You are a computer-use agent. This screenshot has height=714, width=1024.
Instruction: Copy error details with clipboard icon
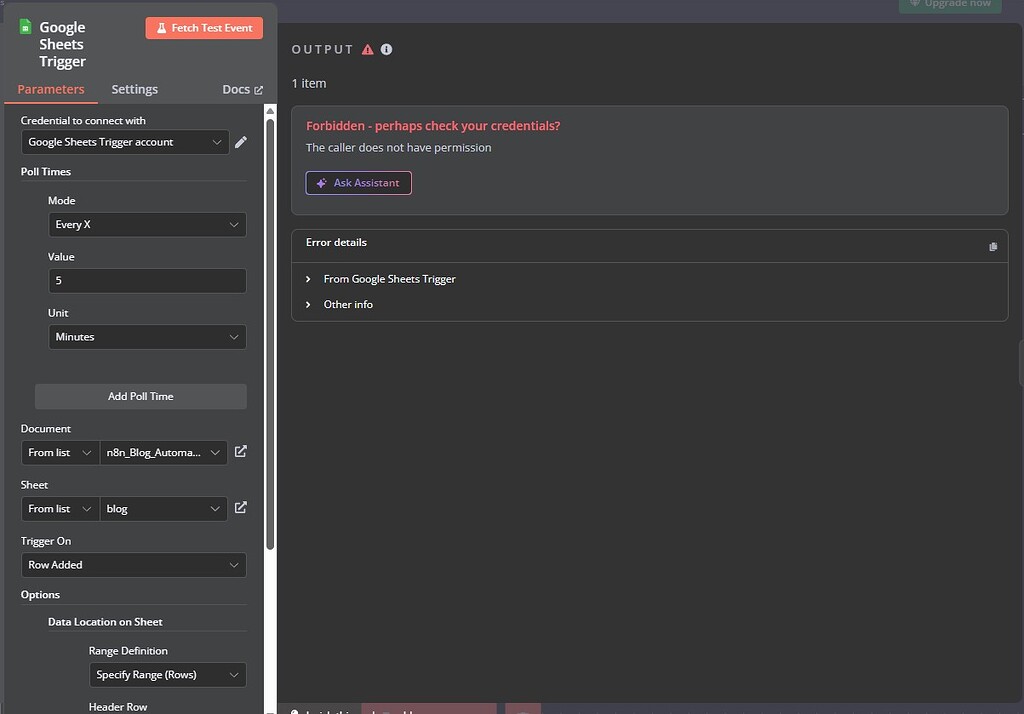click(993, 246)
